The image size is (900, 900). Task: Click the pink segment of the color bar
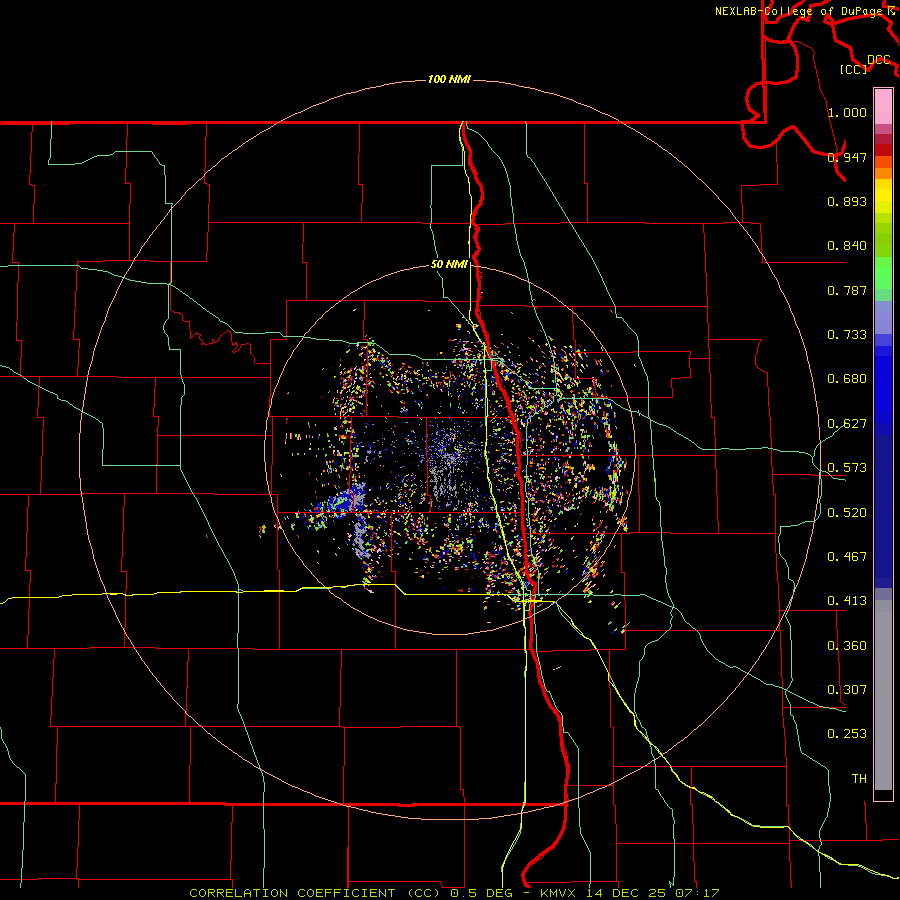(x=883, y=106)
